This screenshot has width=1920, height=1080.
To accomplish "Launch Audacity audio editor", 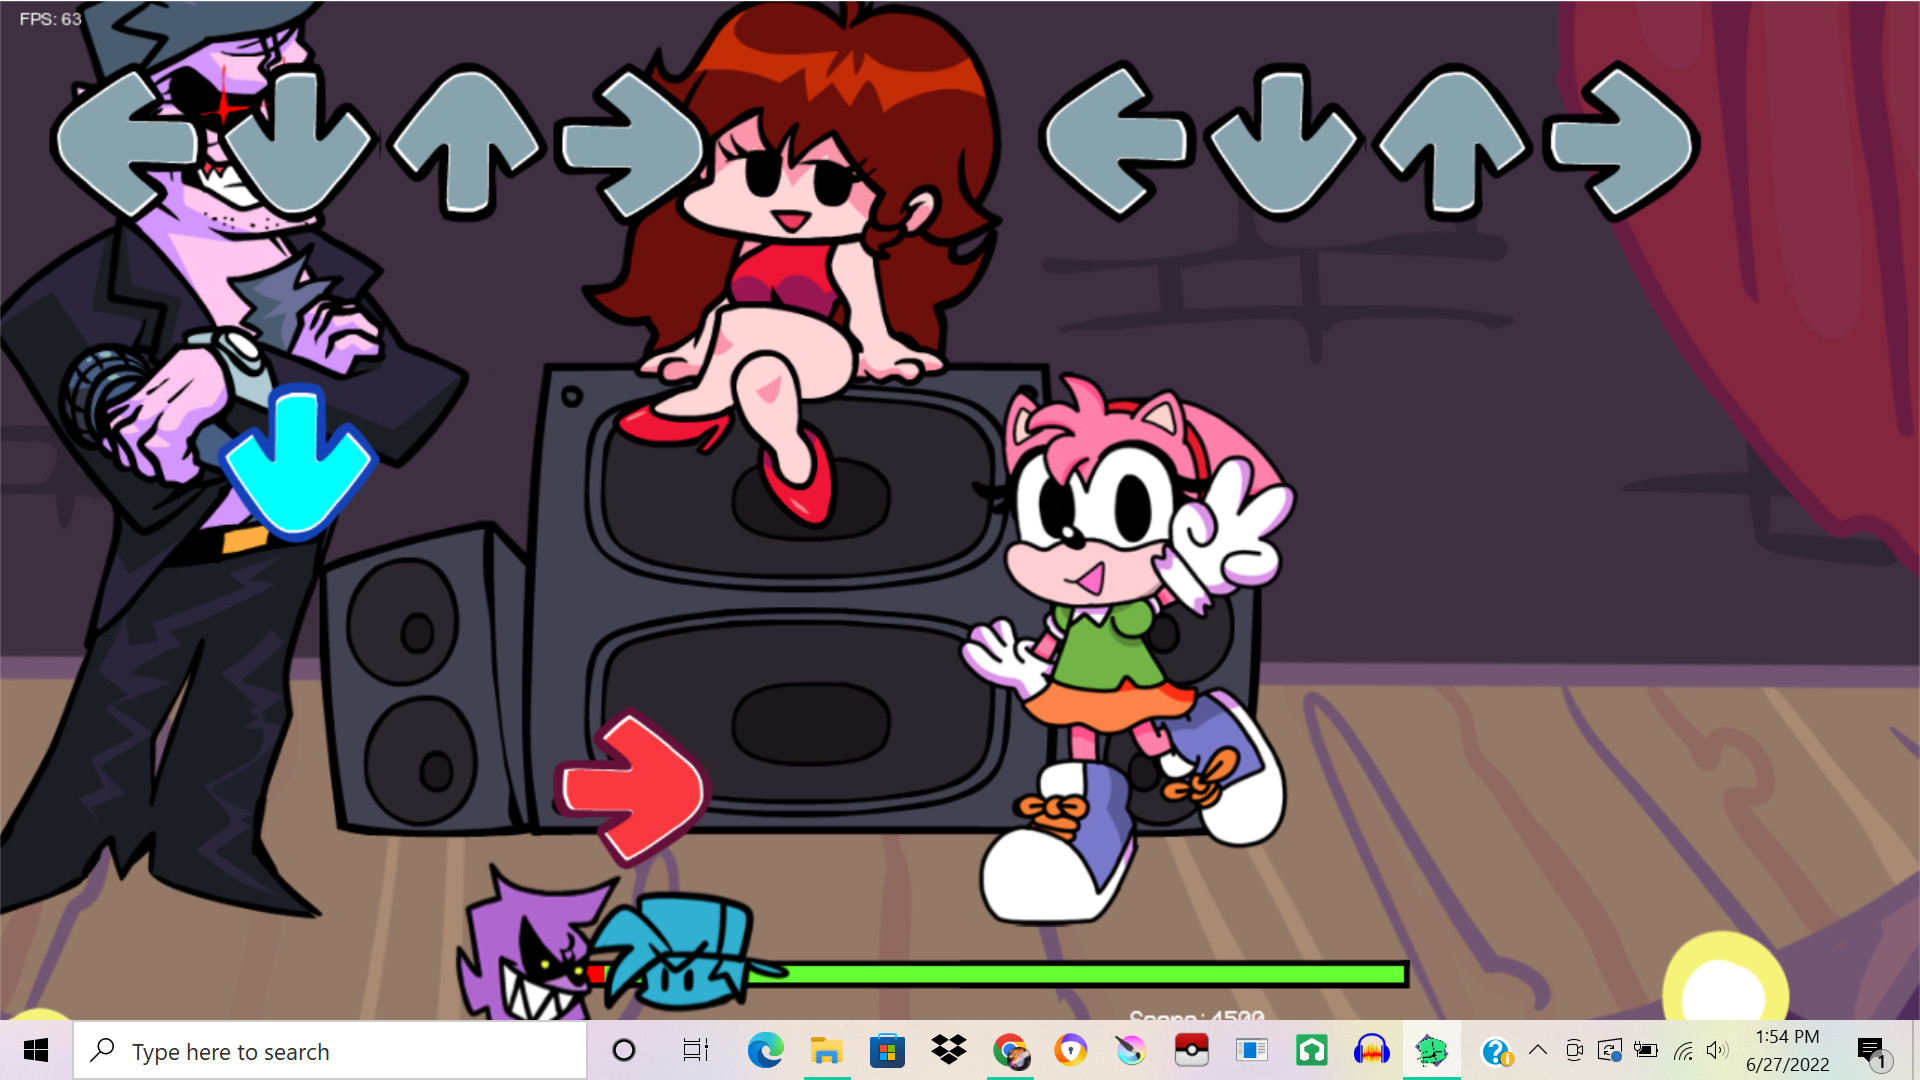I will click(1371, 1051).
